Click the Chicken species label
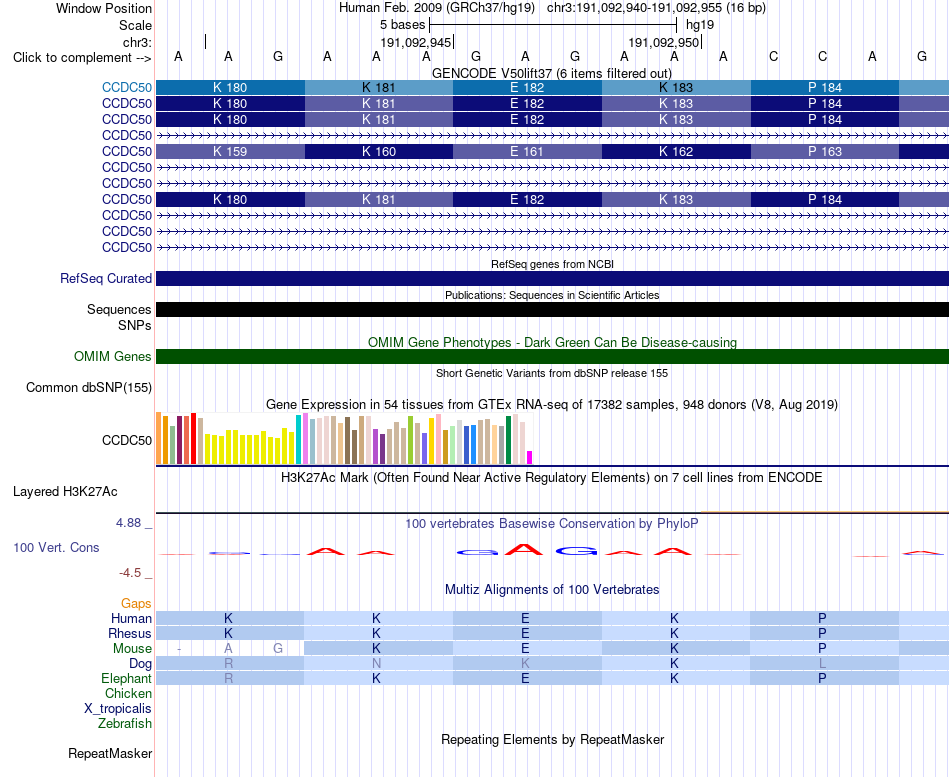 coord(128,693)
